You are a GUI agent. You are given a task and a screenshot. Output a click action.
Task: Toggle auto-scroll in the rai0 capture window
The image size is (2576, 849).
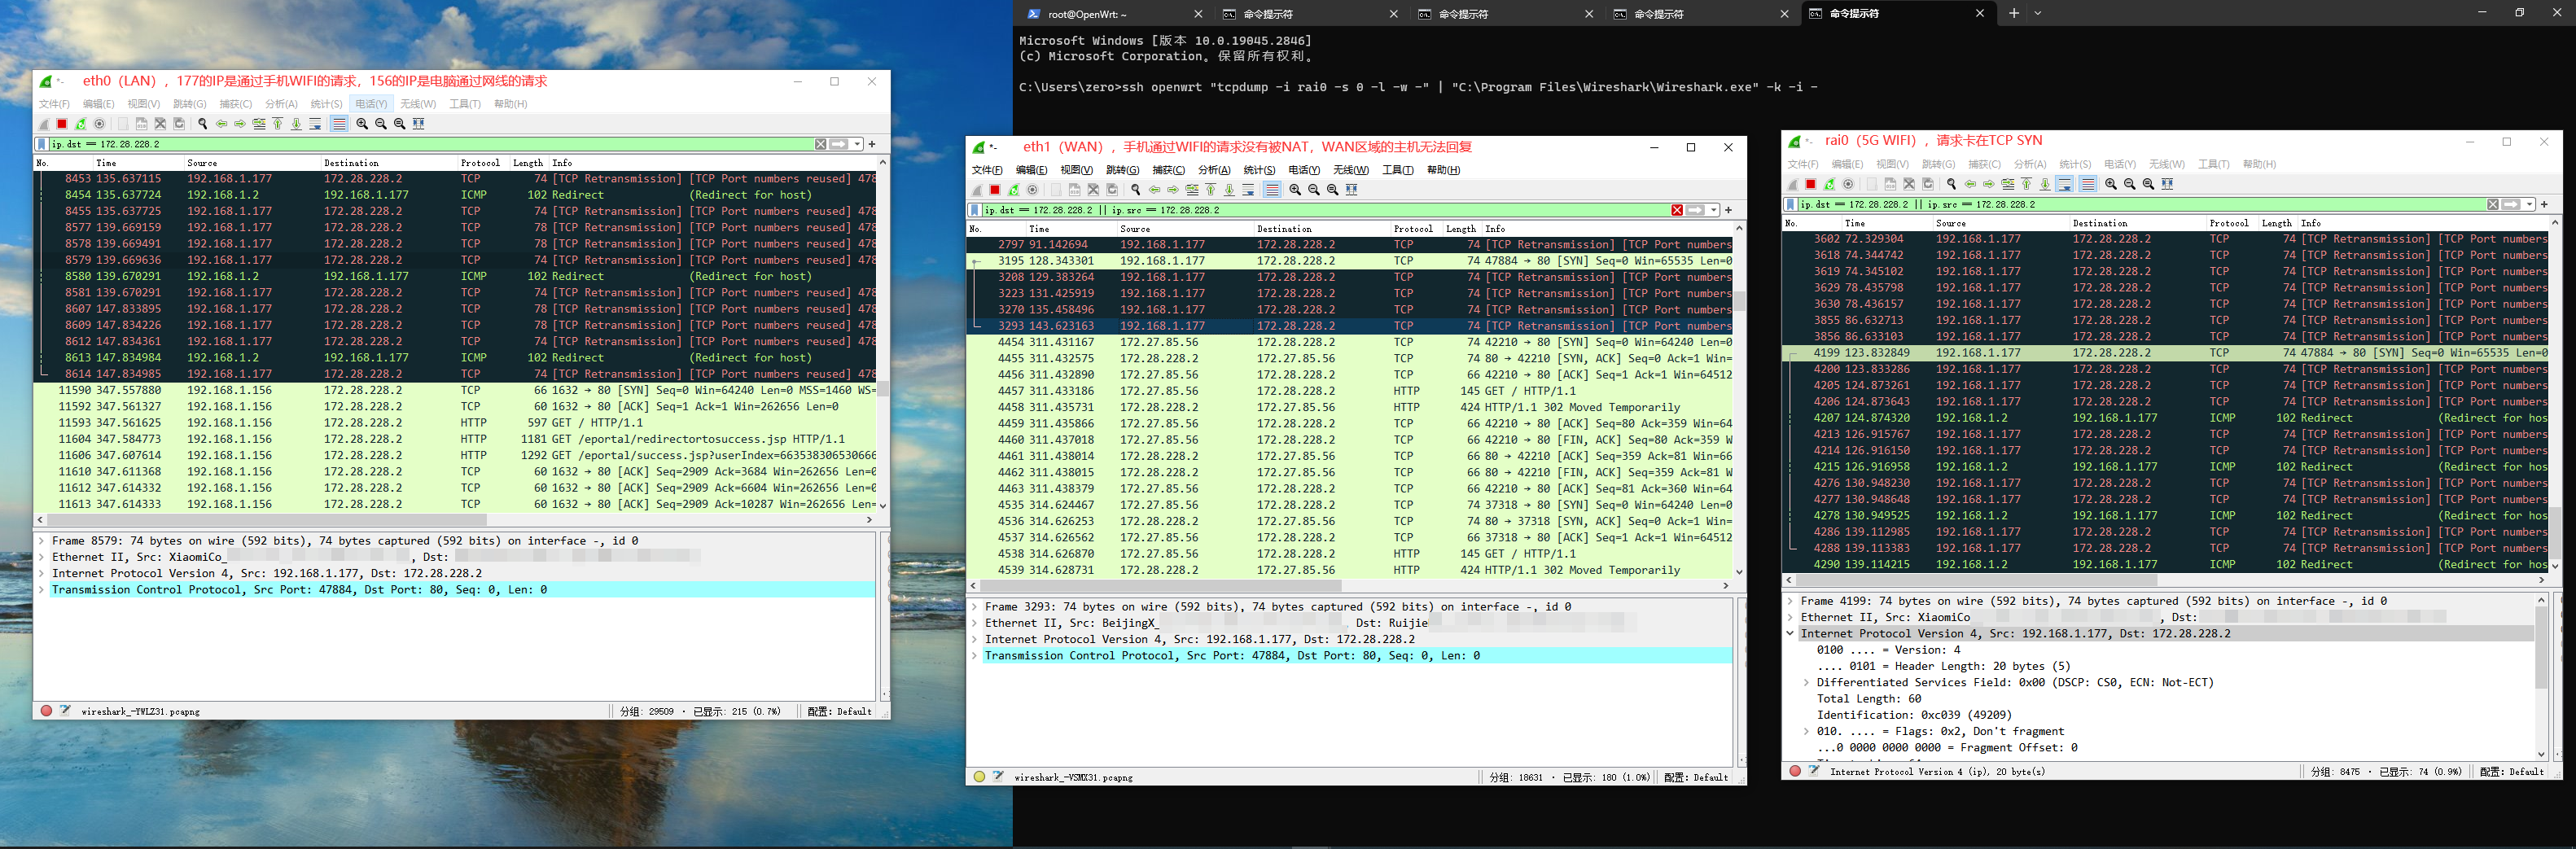pos(2065,184)
